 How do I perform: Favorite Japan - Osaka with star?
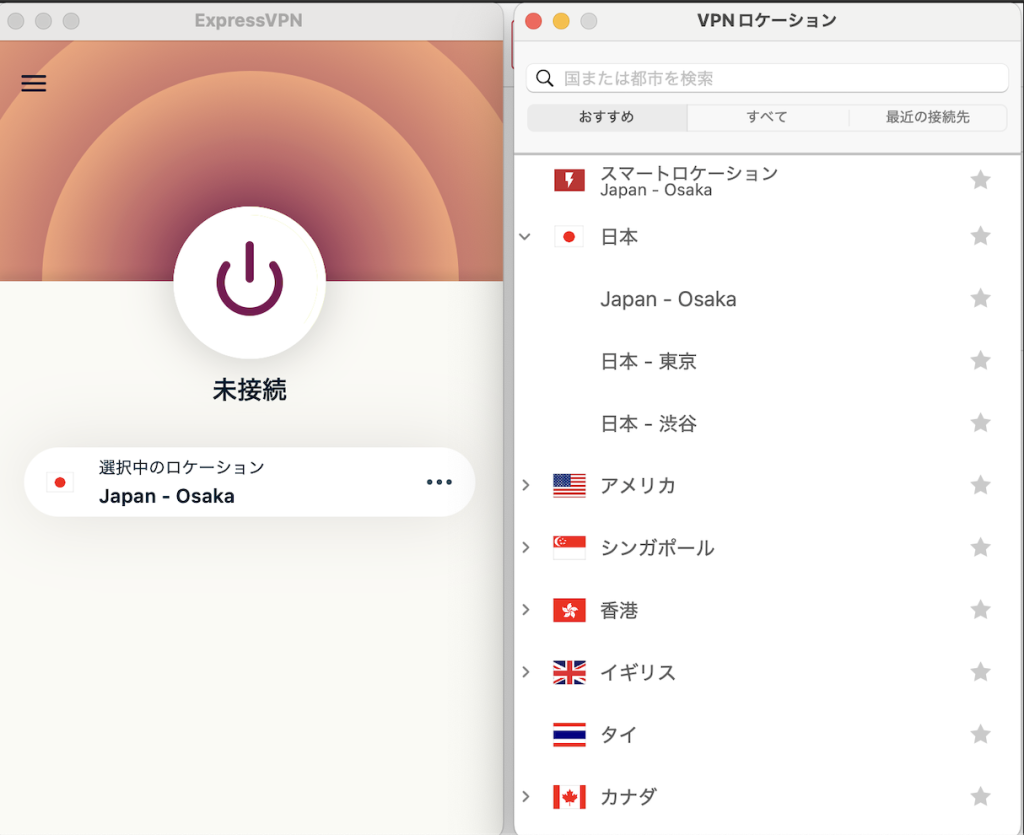pyautogui.click(x=980, y=298)
